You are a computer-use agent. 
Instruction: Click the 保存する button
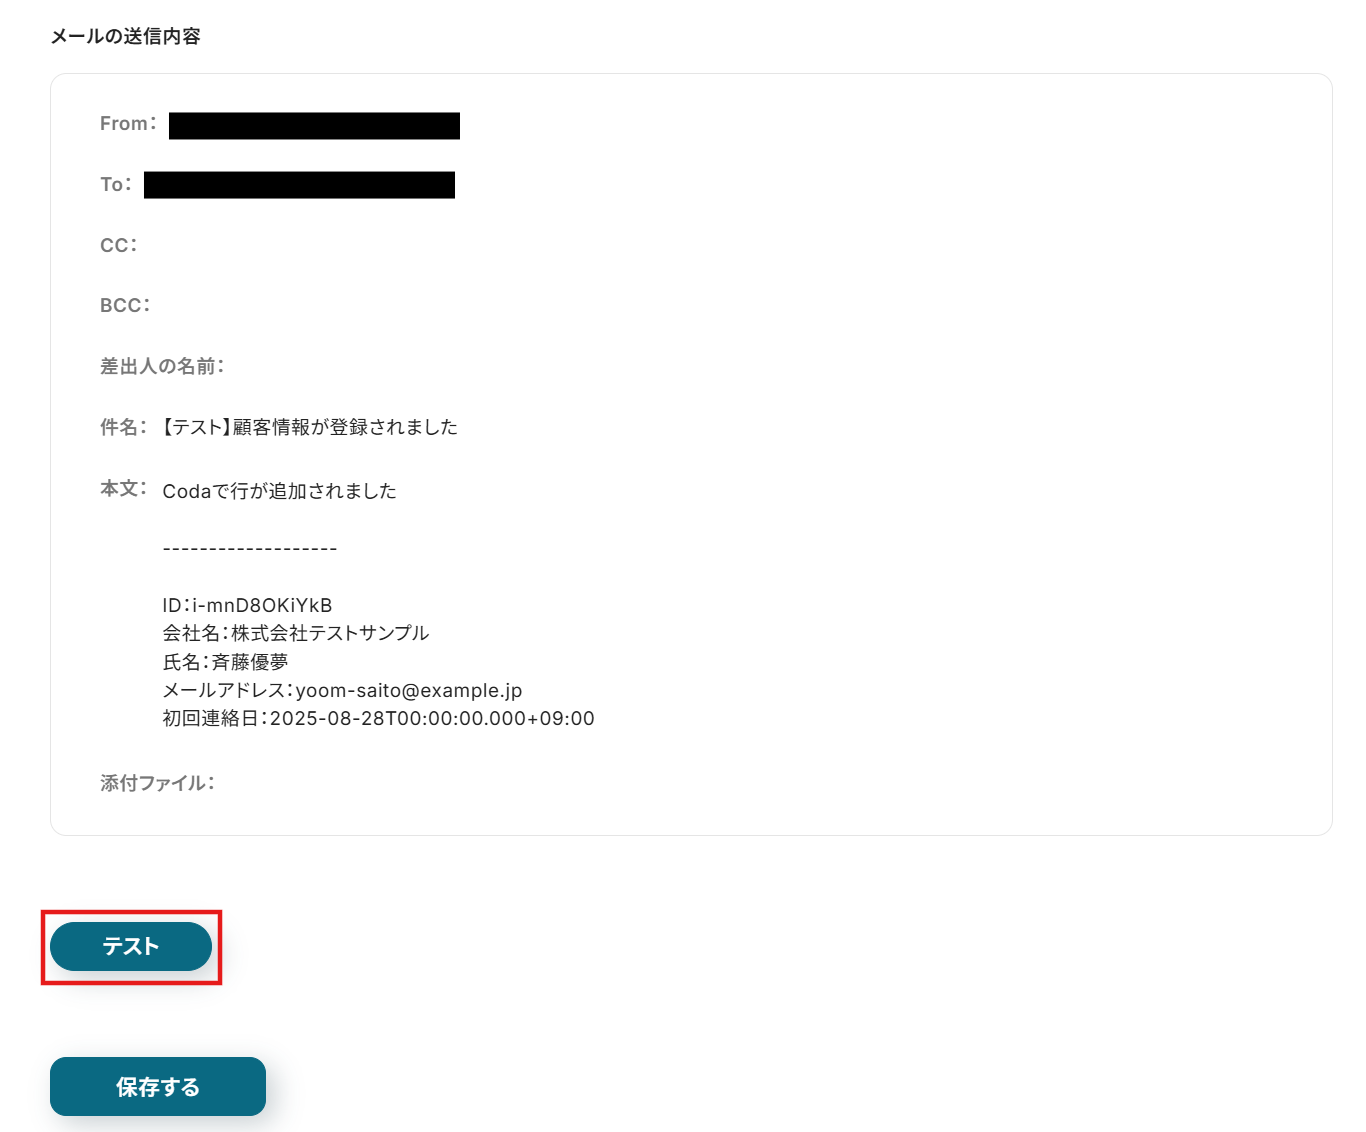coord(158,1086)
